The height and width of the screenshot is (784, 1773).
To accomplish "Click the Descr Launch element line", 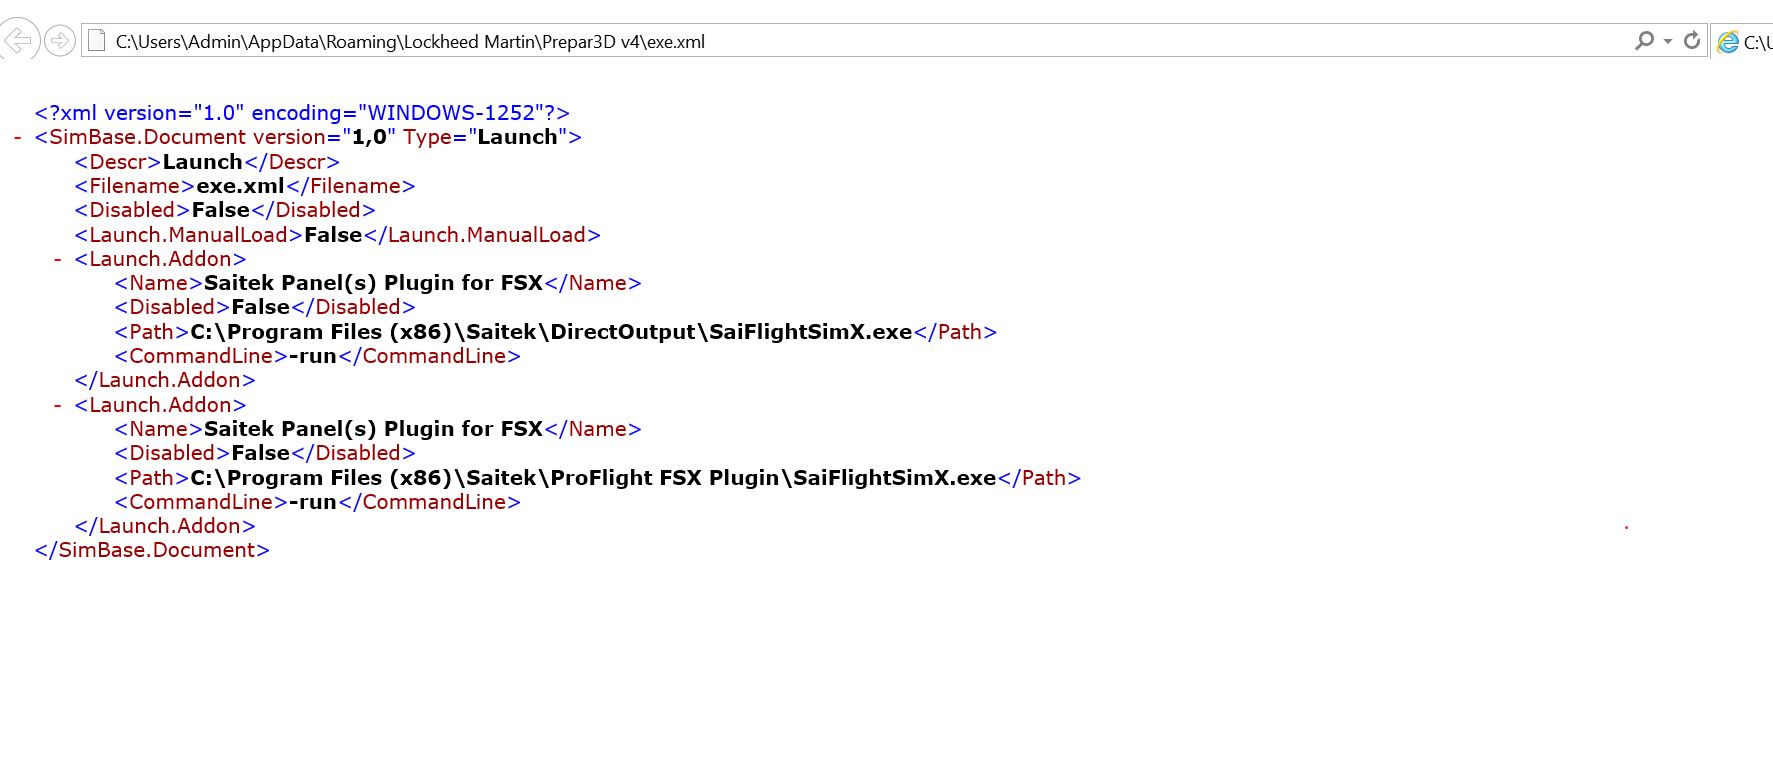I will point(207,162).
